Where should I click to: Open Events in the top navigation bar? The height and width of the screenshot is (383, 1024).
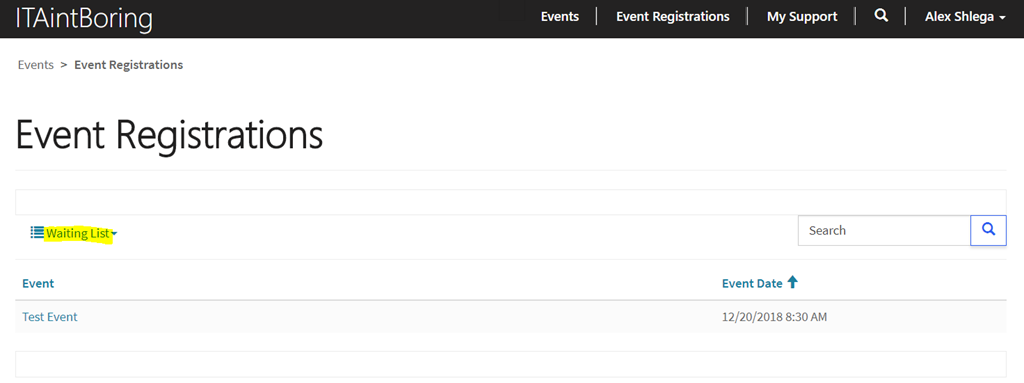(560, 17)
